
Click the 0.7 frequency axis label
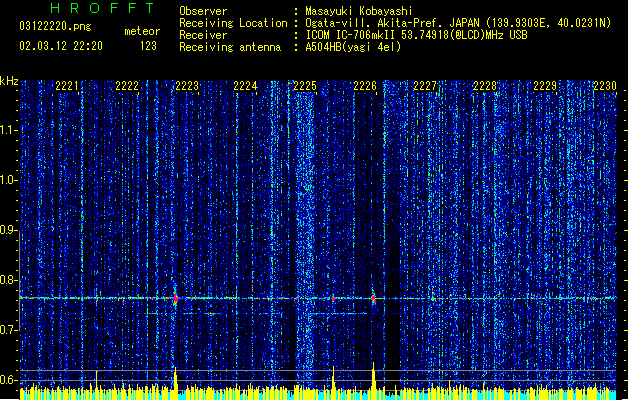pyautogui.click(x=8, y=330)
